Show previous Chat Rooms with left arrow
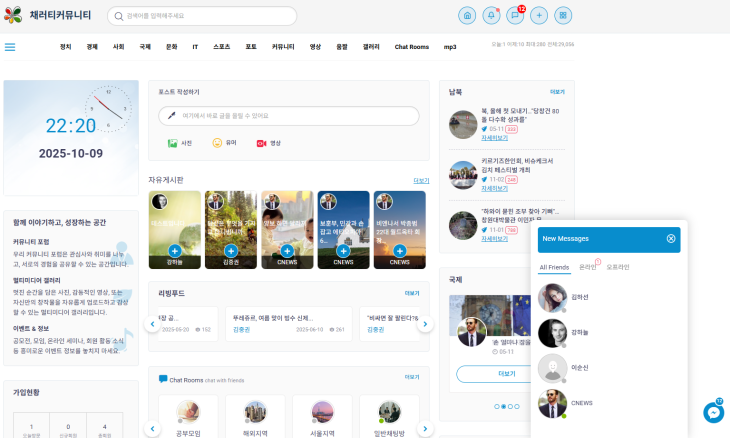This screenshot has height=438, width=730. click(153, 429)
